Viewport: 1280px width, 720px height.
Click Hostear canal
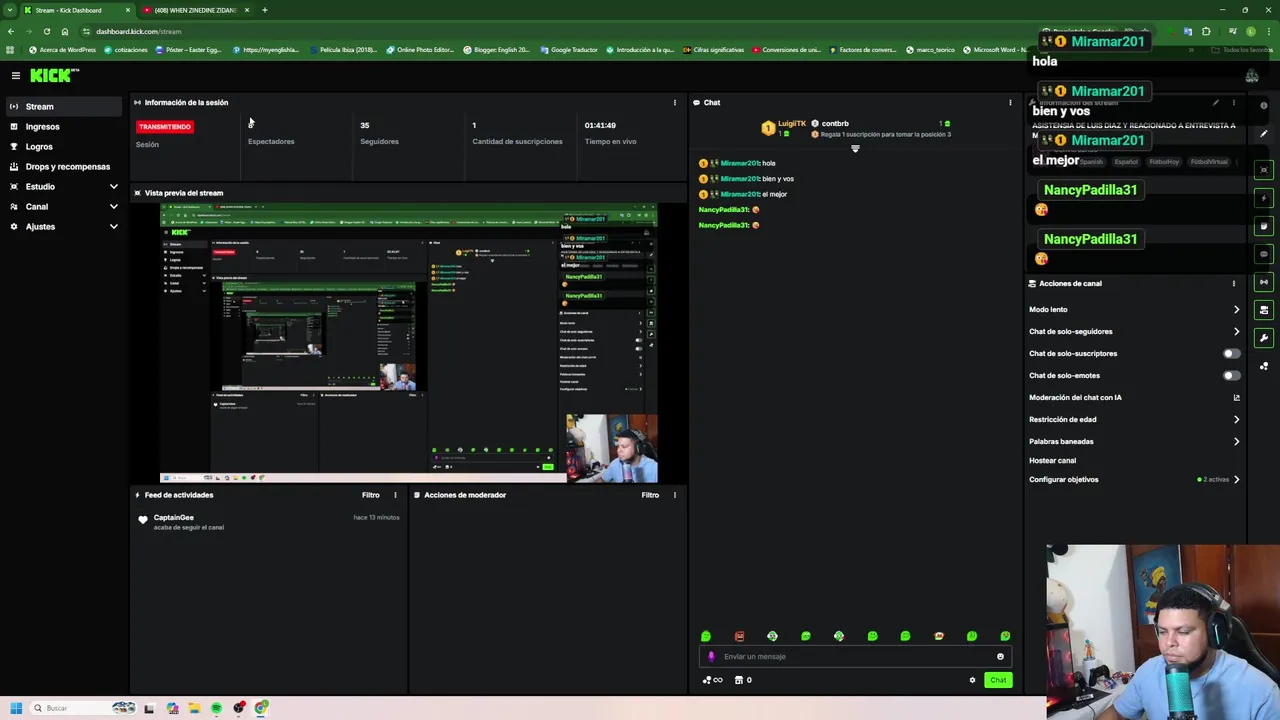[1052, 461]
